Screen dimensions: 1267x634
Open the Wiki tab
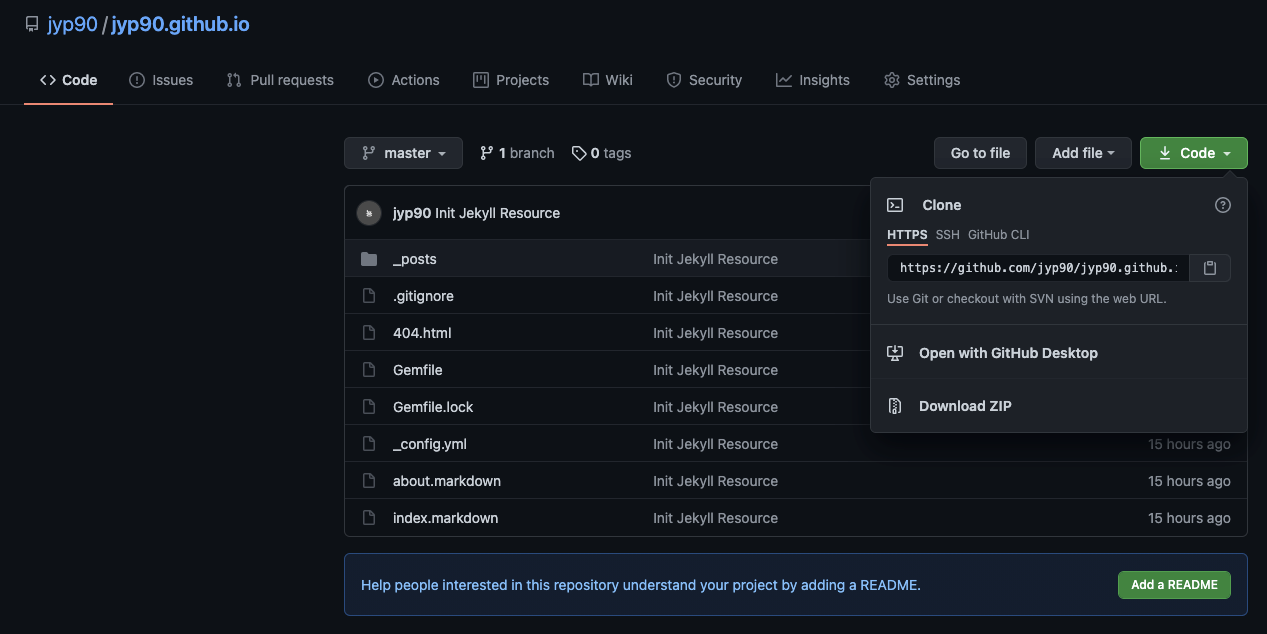608,80
